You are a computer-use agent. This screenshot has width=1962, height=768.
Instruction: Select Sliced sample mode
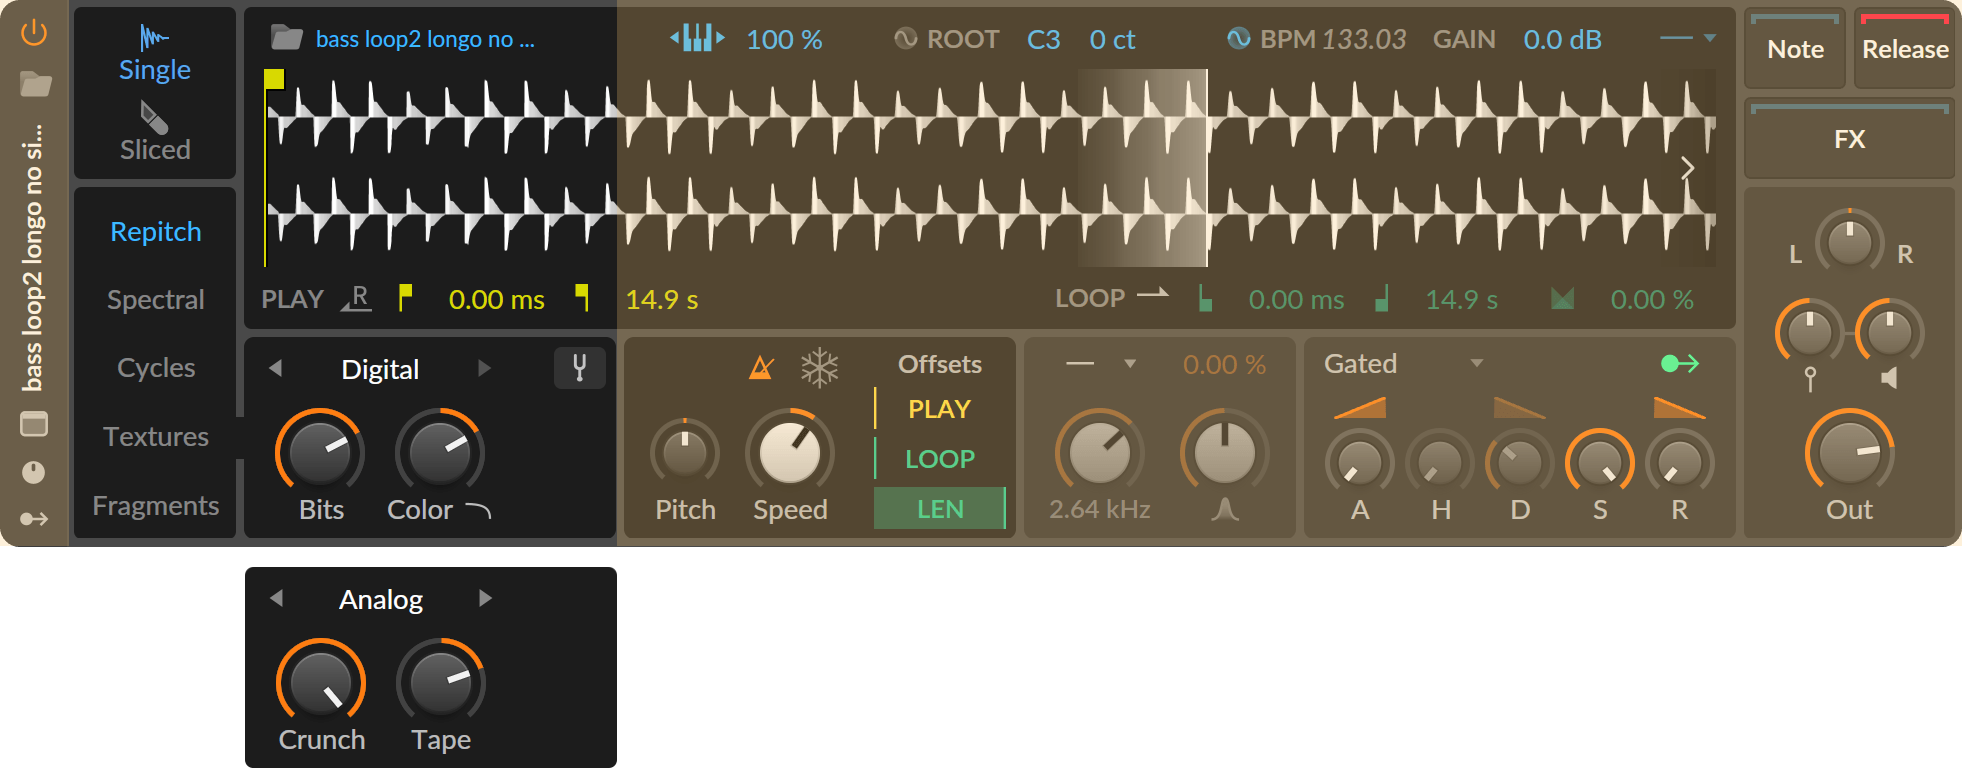(x=155, y=133)
